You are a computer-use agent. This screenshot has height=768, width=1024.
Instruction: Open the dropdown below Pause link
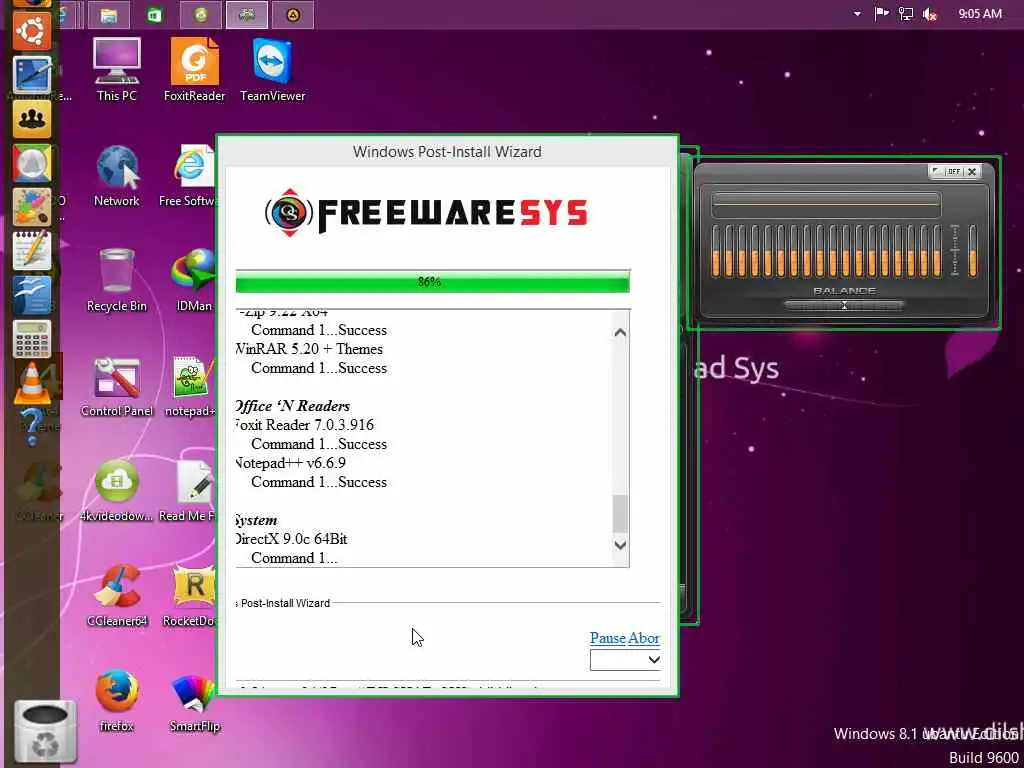pyautogui.click(x=625, y=660)
